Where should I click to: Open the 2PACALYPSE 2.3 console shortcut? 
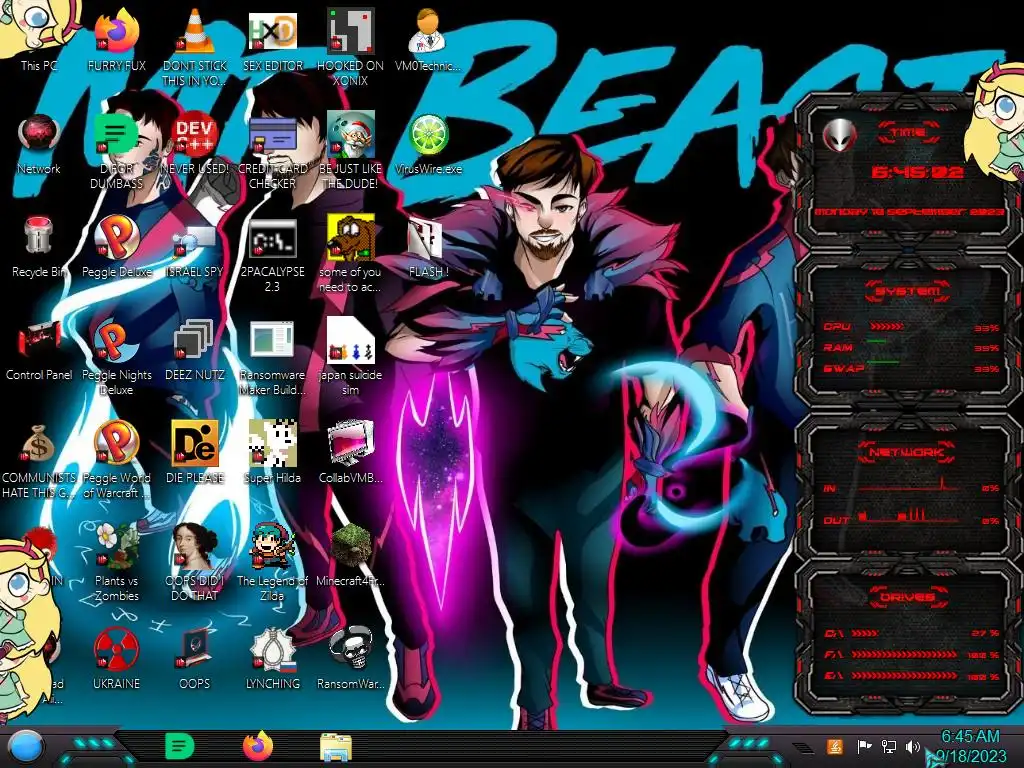(272, 253)
